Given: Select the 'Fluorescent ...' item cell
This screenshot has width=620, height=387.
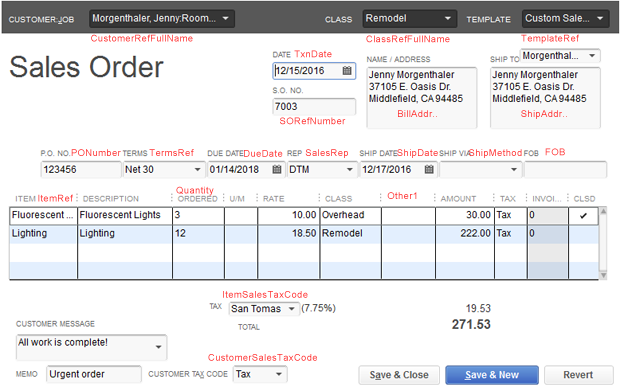Looking at the screenshot, I should [x=43, y=215].
